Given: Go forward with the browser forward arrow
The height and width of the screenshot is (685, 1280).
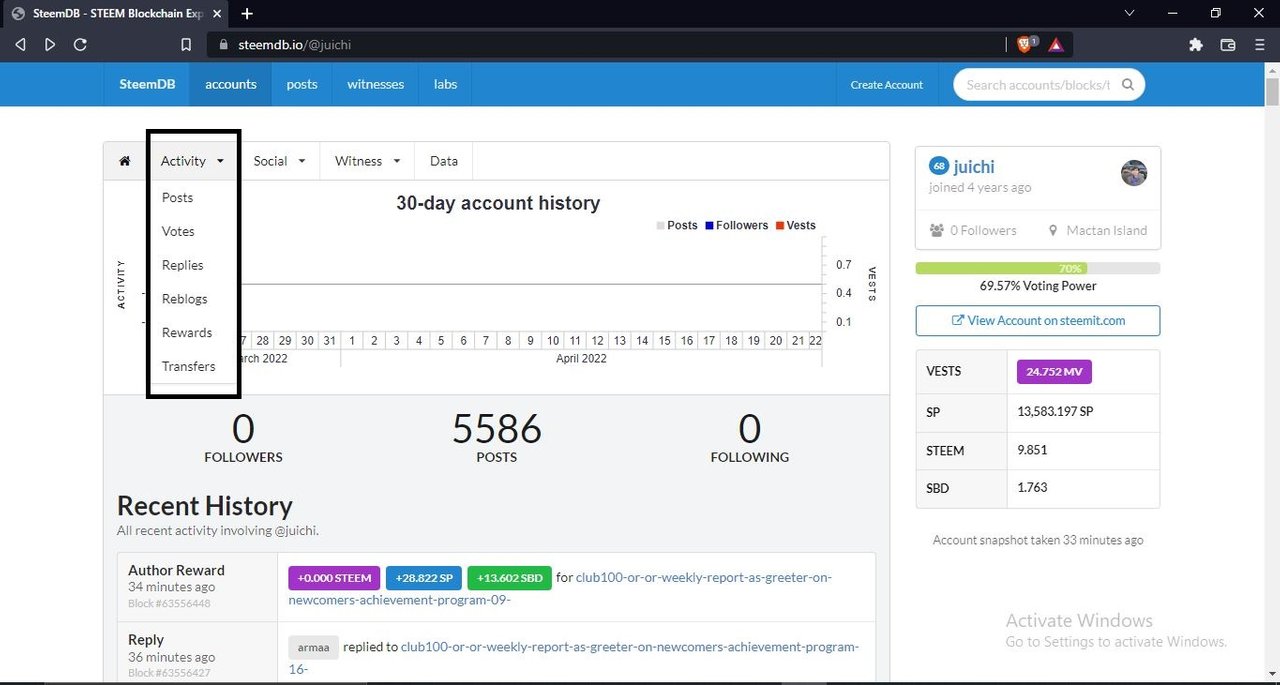Looking at the screenshot, I should pos(50,44).
